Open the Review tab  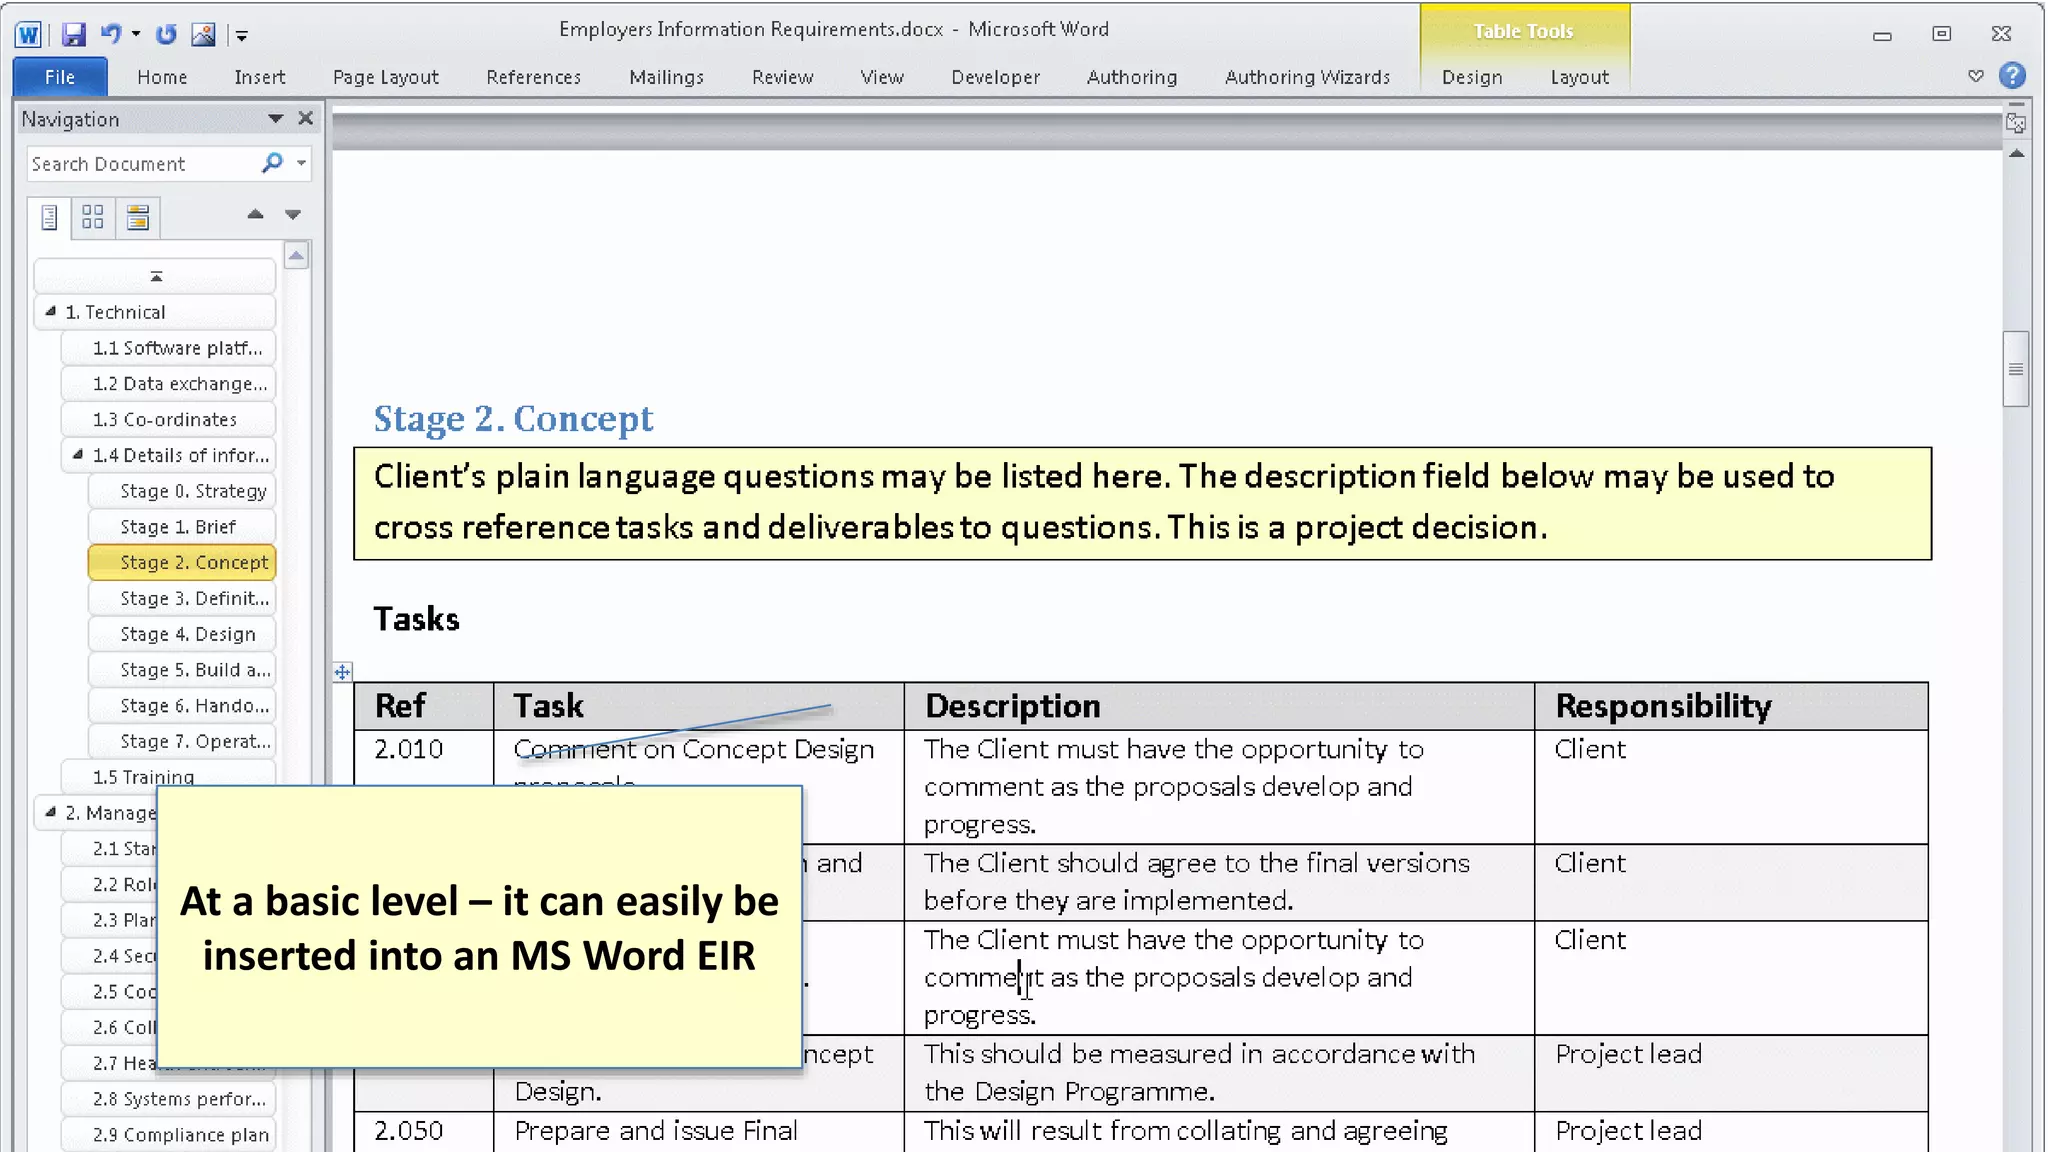782,77
